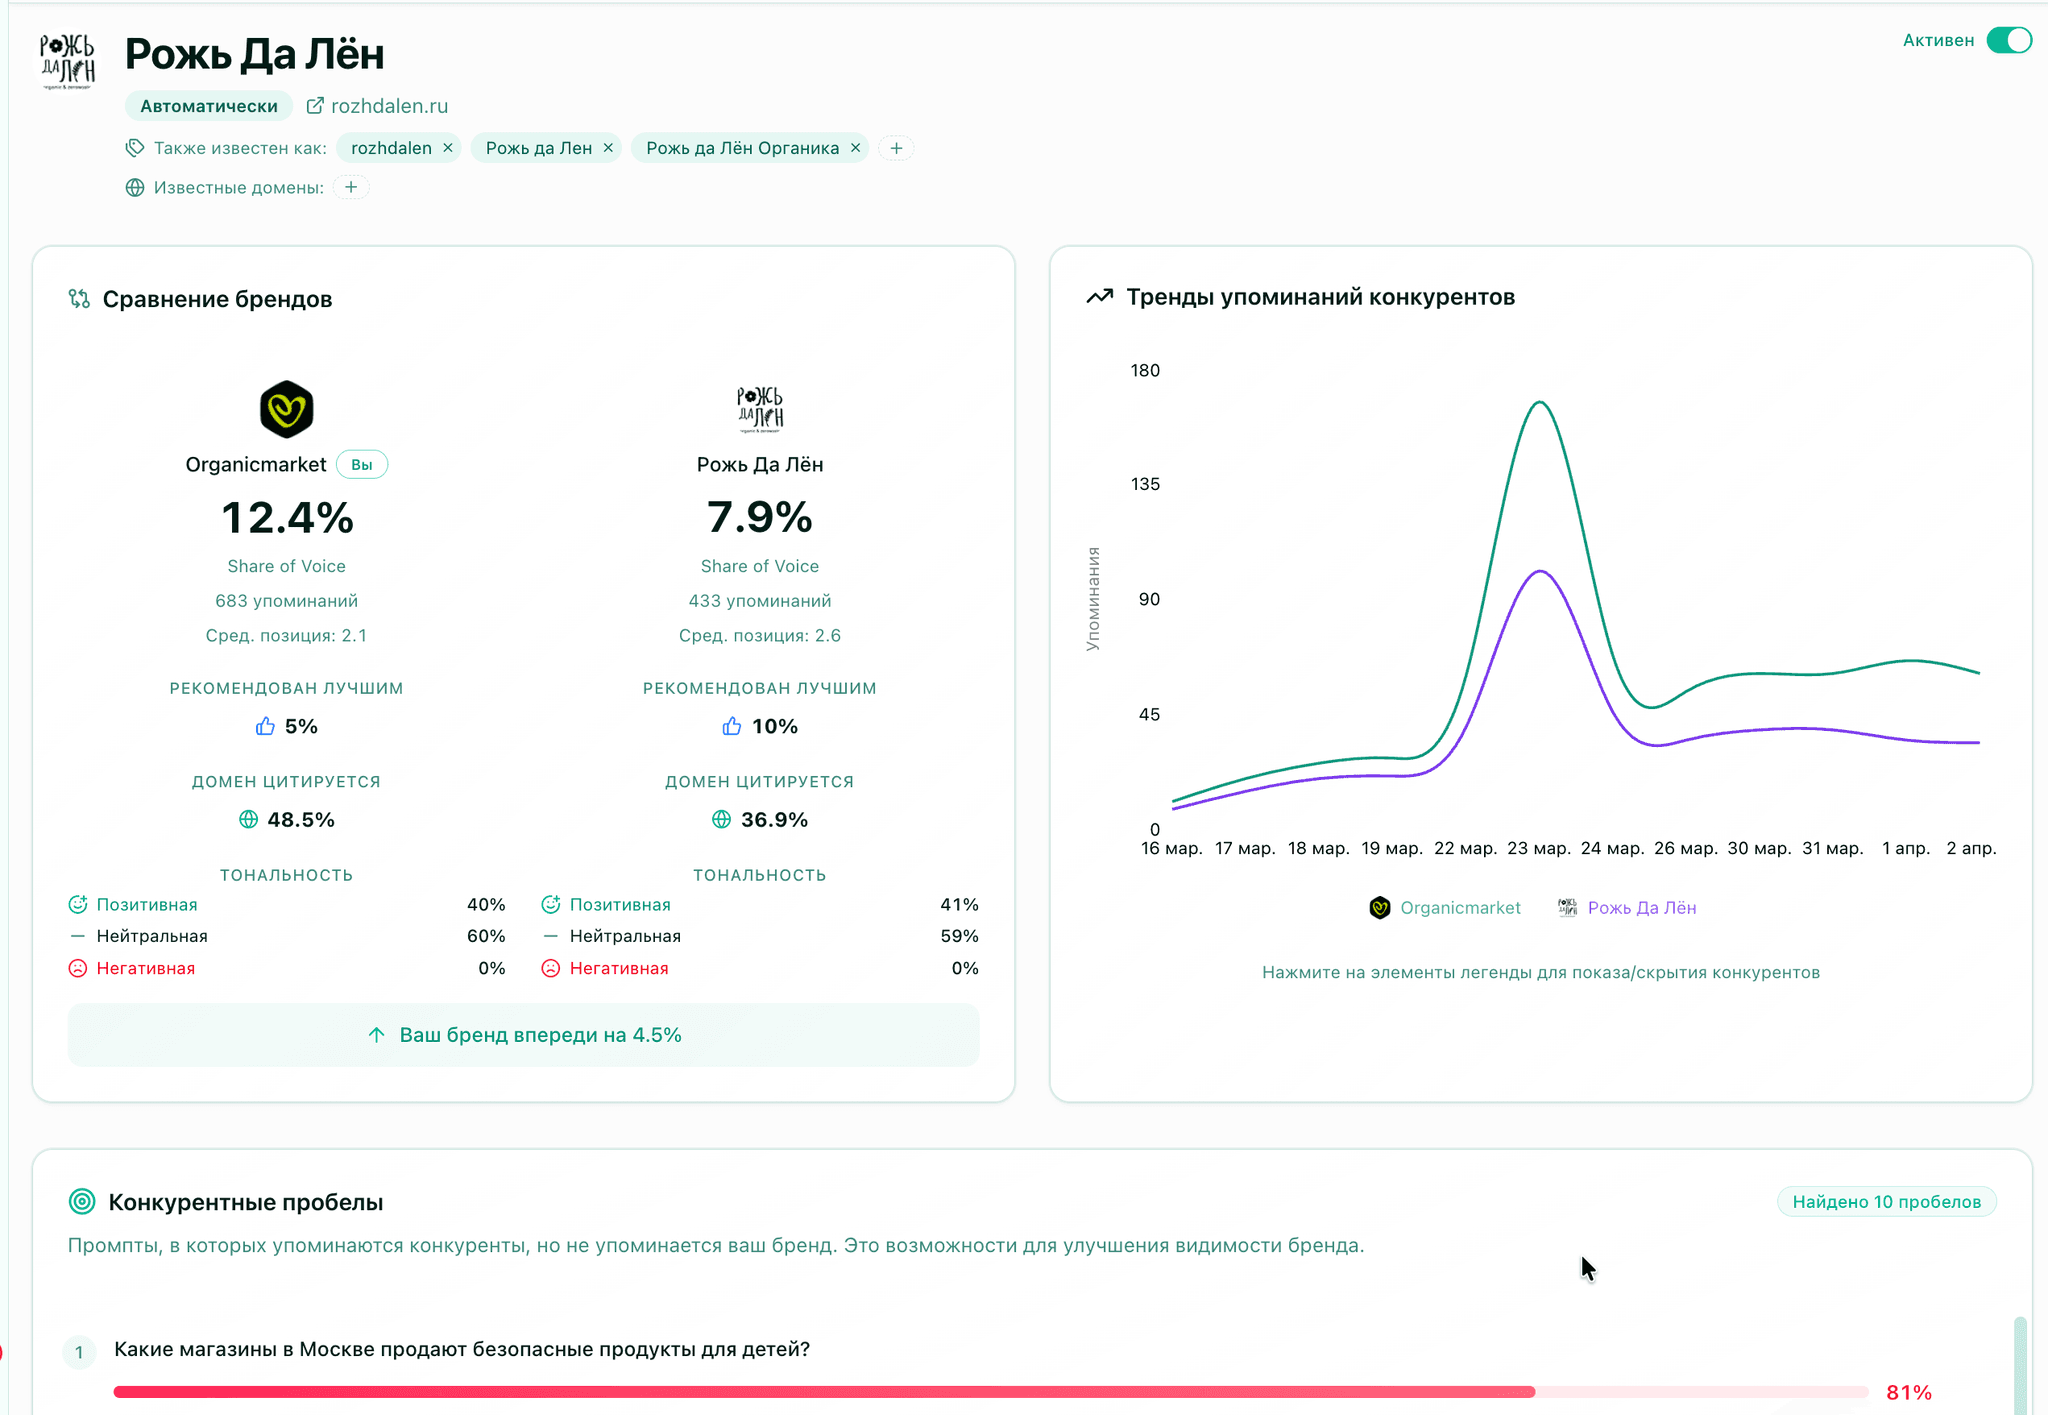Remove the Рожь да Лен alias
The height and width of the screenshot is (1415, 2048).
pos(608,148)
